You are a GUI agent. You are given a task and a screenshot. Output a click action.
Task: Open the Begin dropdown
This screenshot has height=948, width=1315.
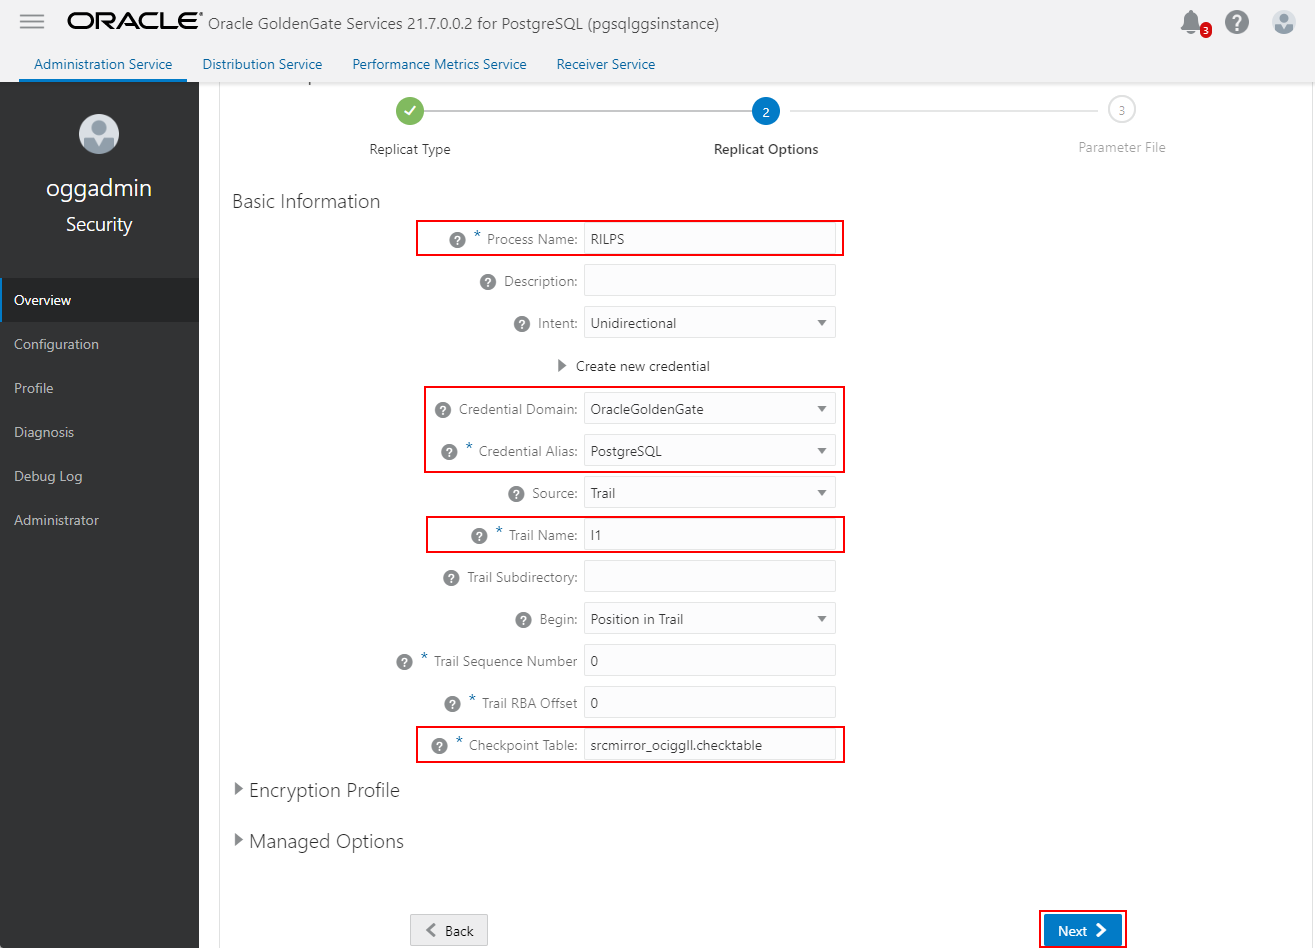710,619
